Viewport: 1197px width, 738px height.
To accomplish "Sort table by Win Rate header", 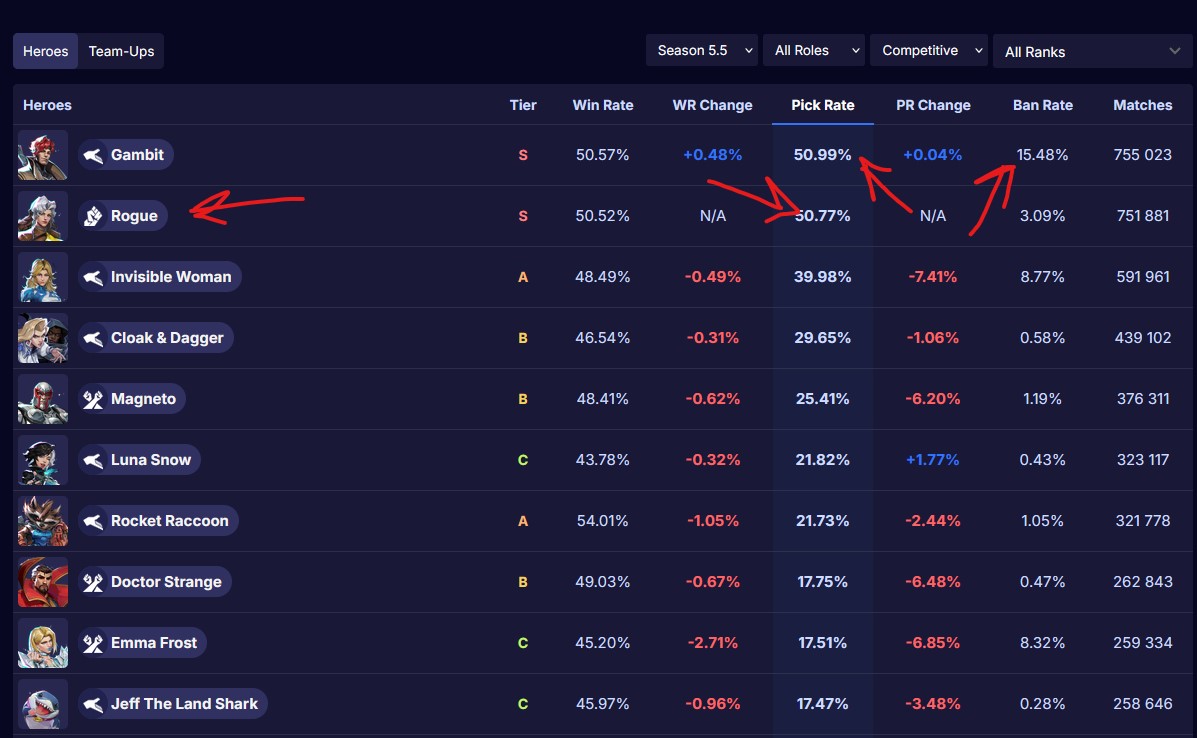I will tap(603, 105).
